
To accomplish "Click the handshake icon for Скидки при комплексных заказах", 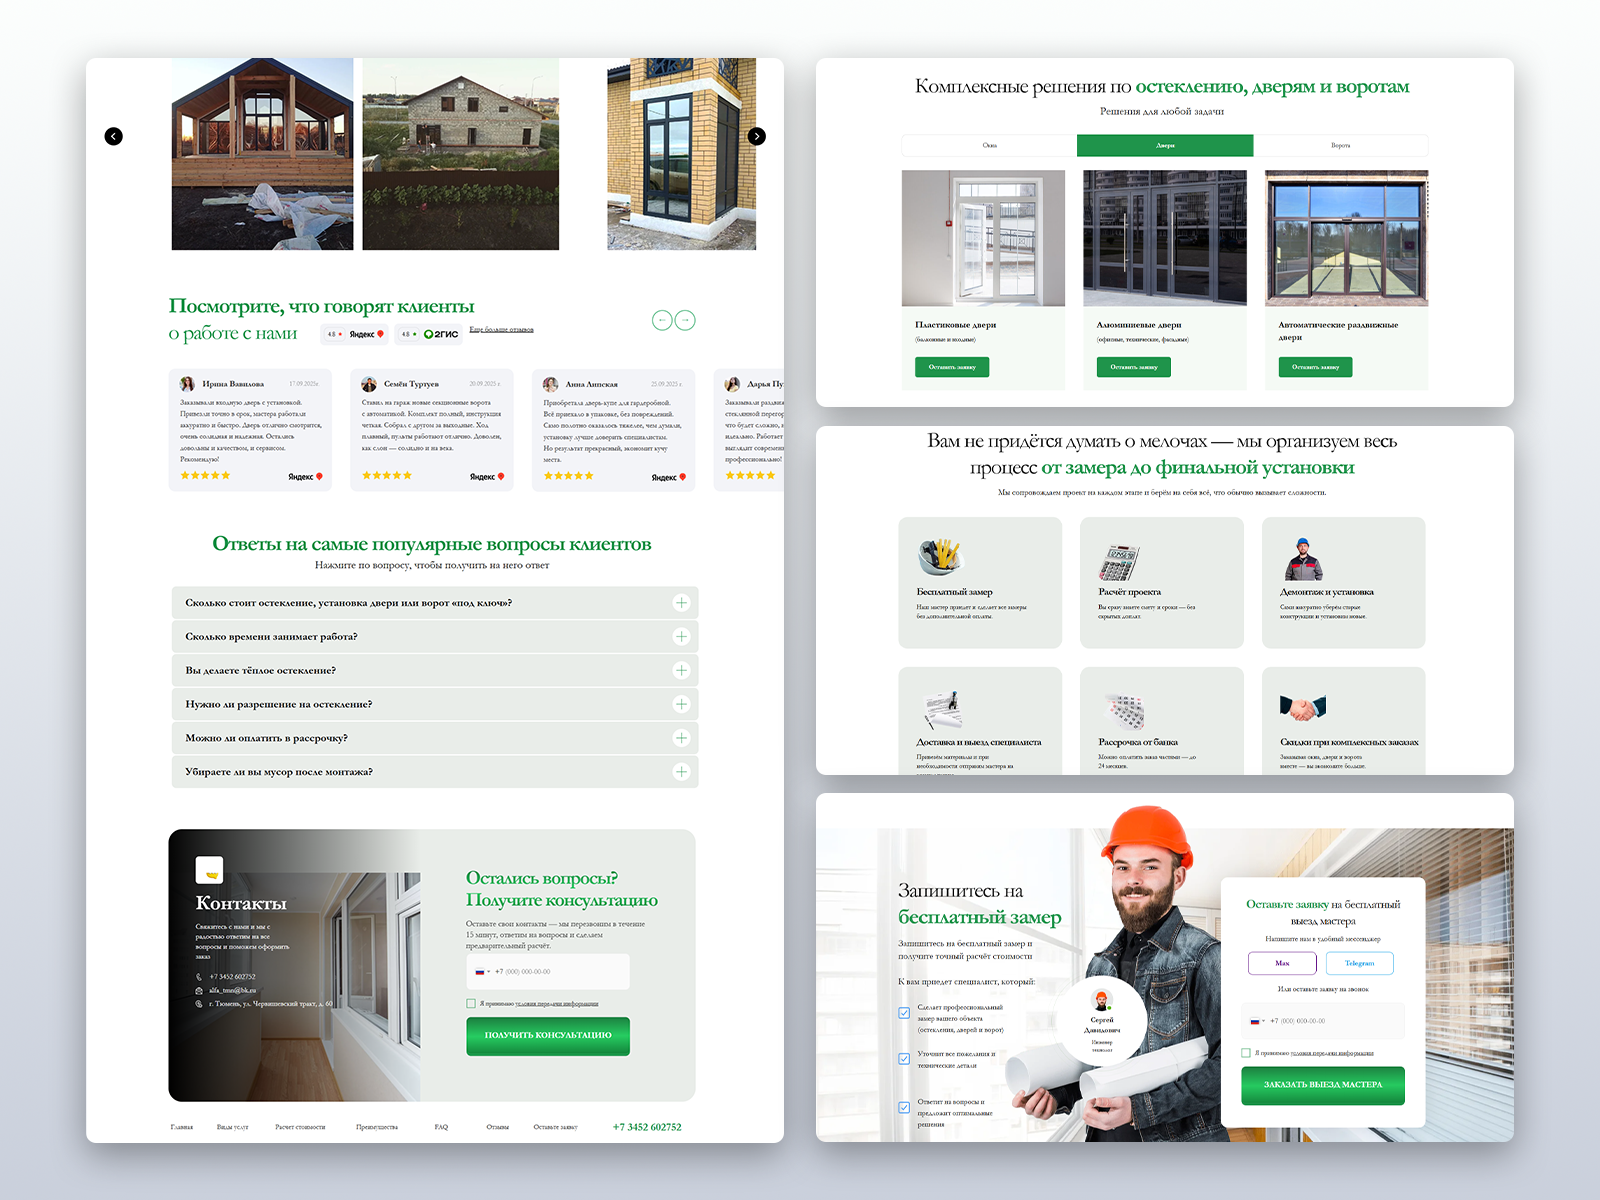I will pos(1303,709).
